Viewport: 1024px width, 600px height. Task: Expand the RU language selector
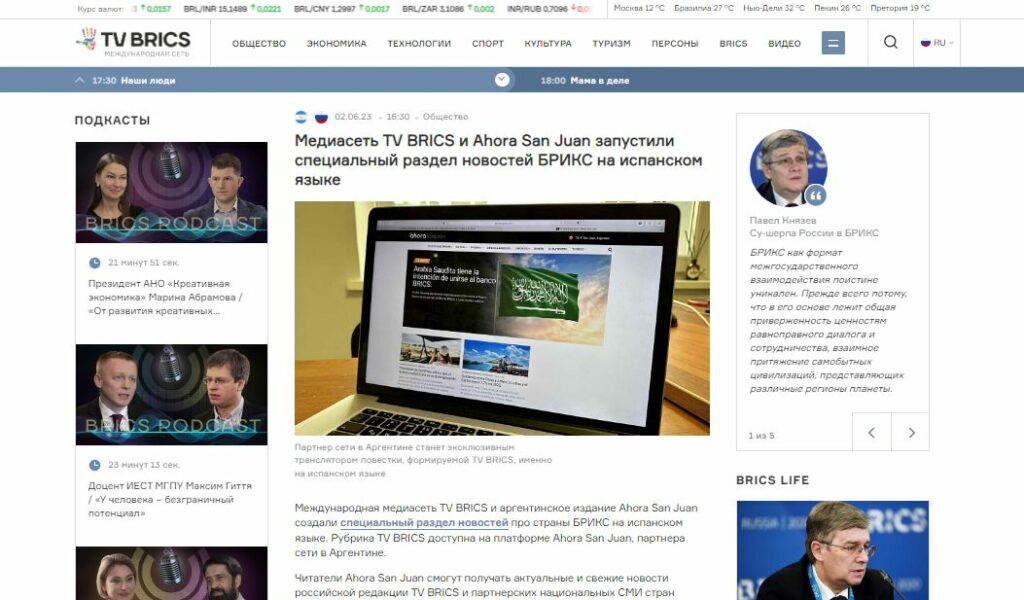tap(937, 43)
